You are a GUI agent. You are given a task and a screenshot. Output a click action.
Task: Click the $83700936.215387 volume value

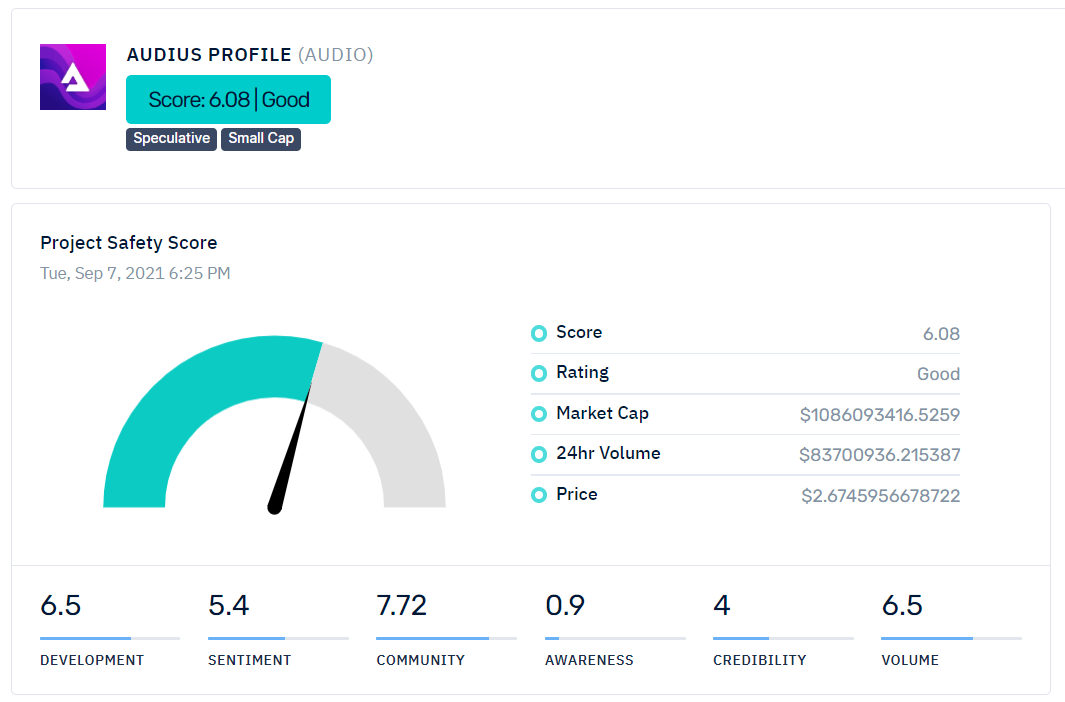coord(880,455)
